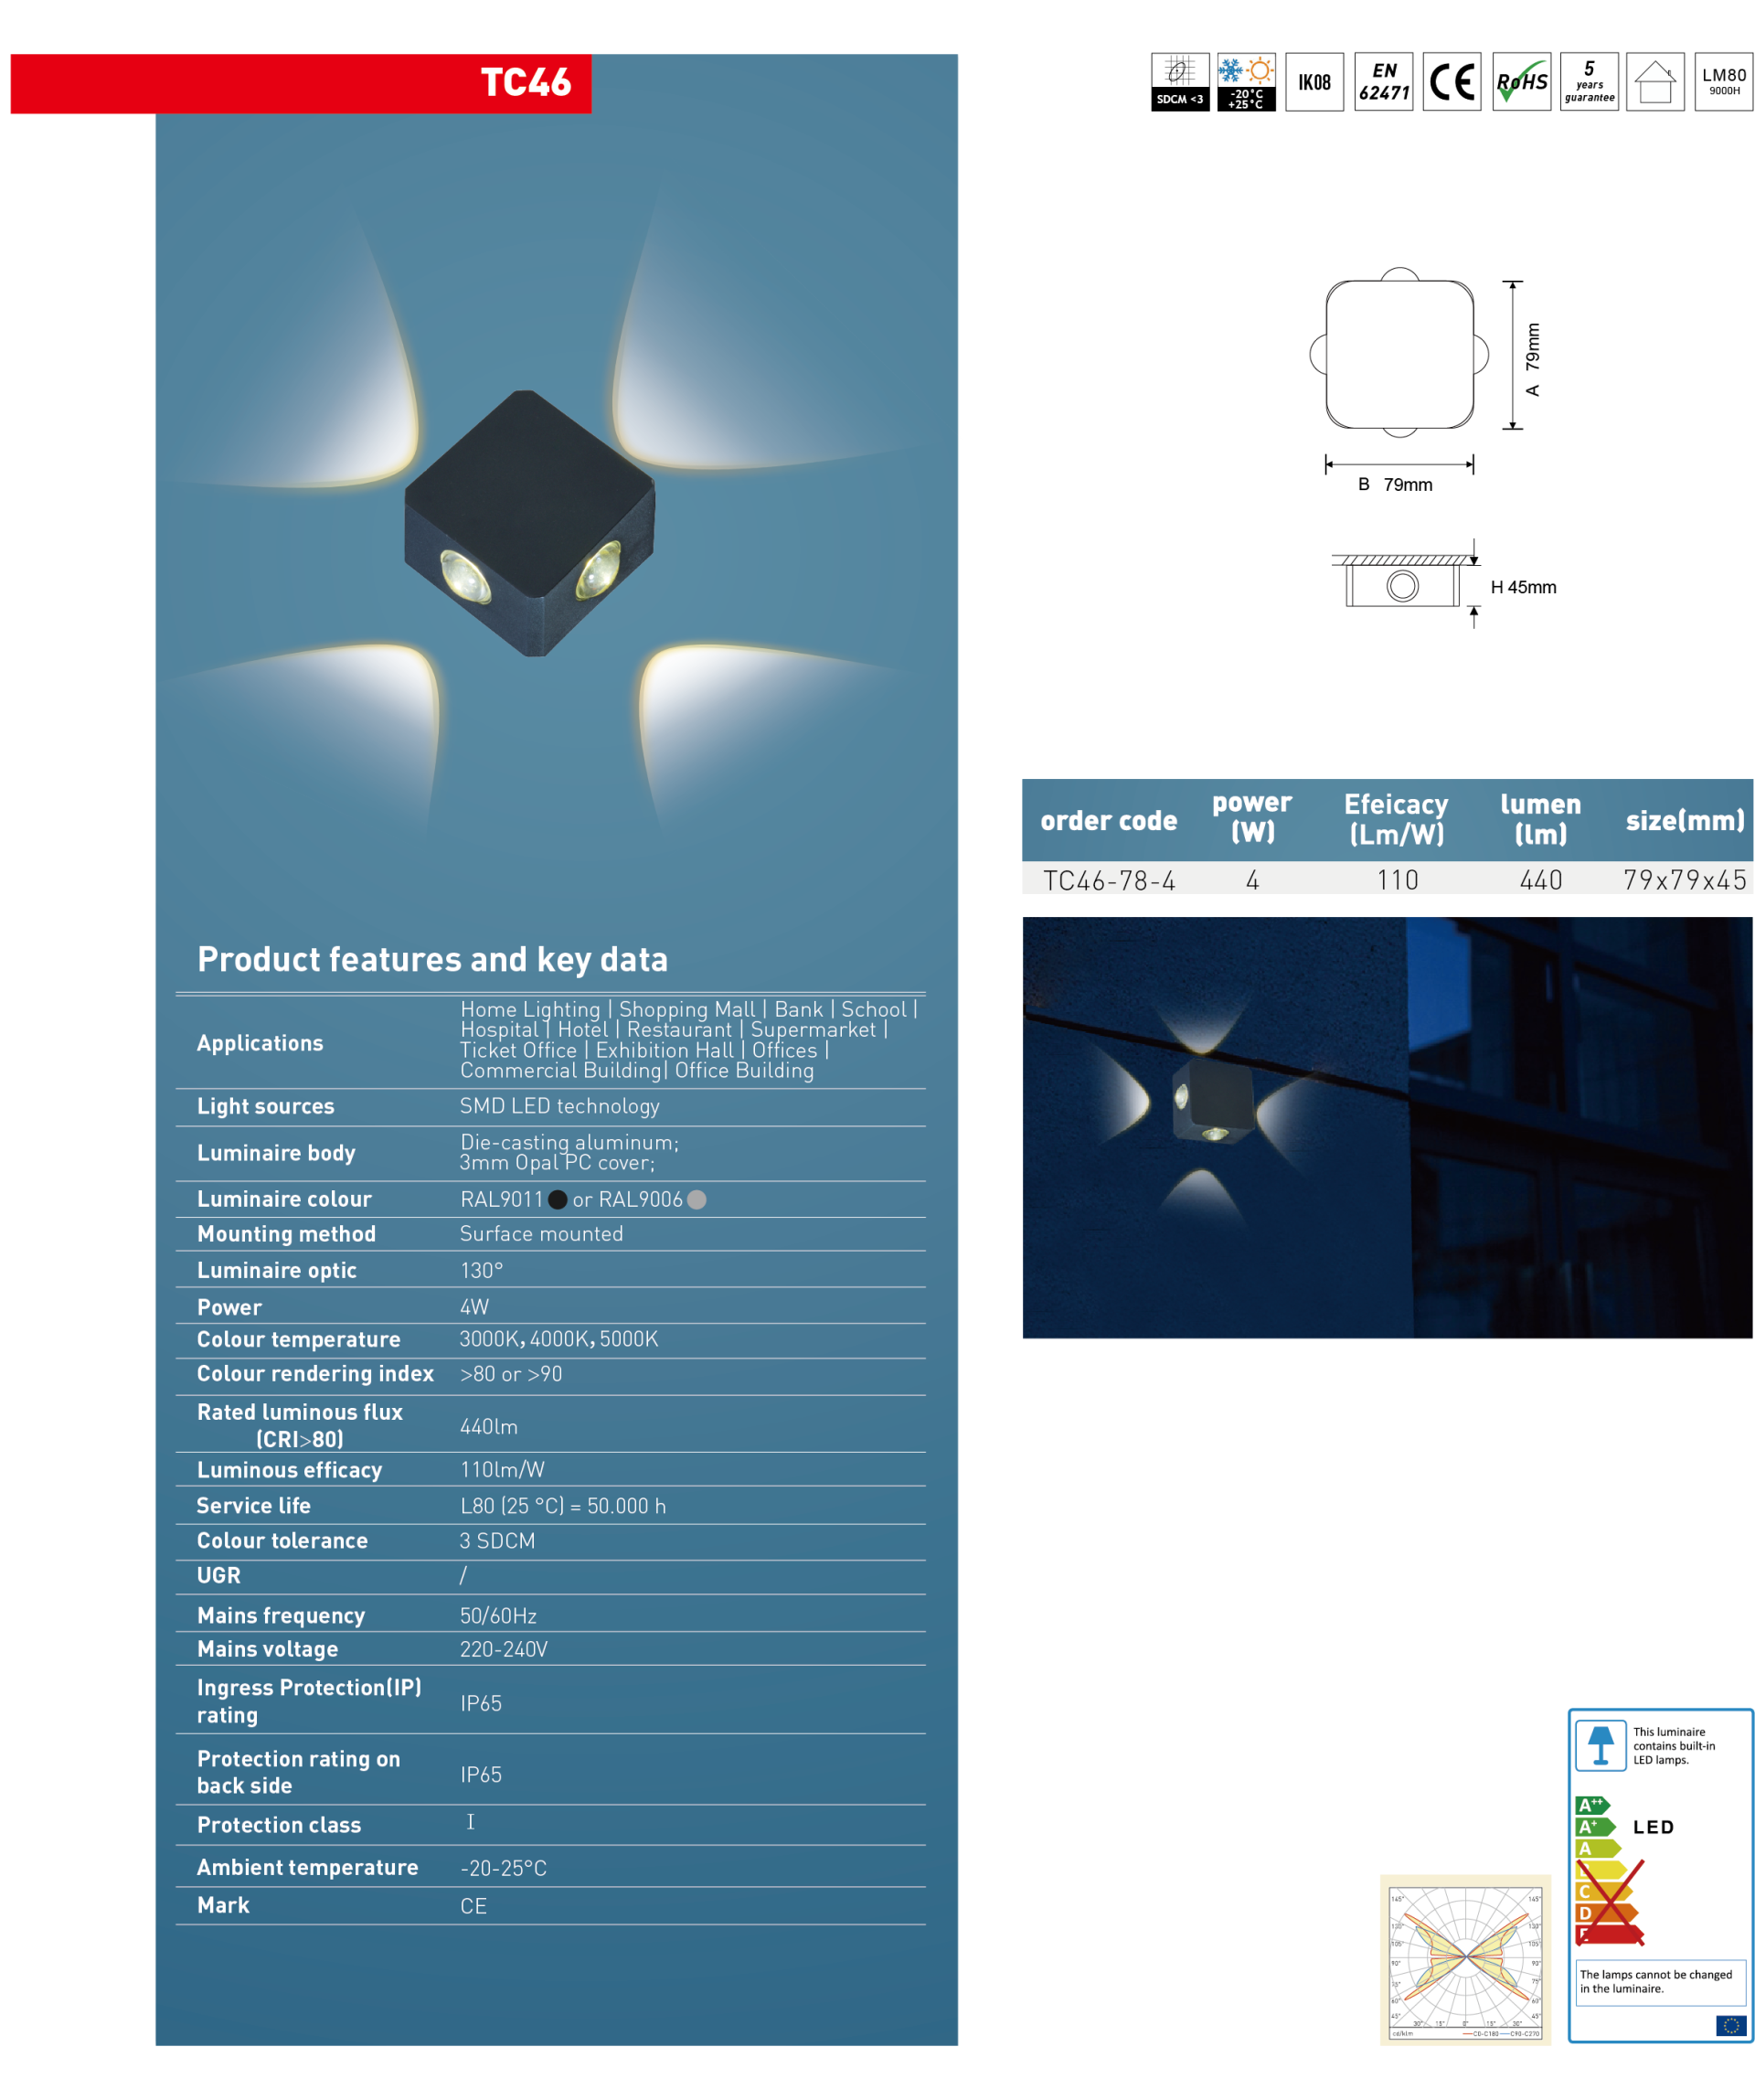Click the '440' lumen table cell

(1540, 880)
